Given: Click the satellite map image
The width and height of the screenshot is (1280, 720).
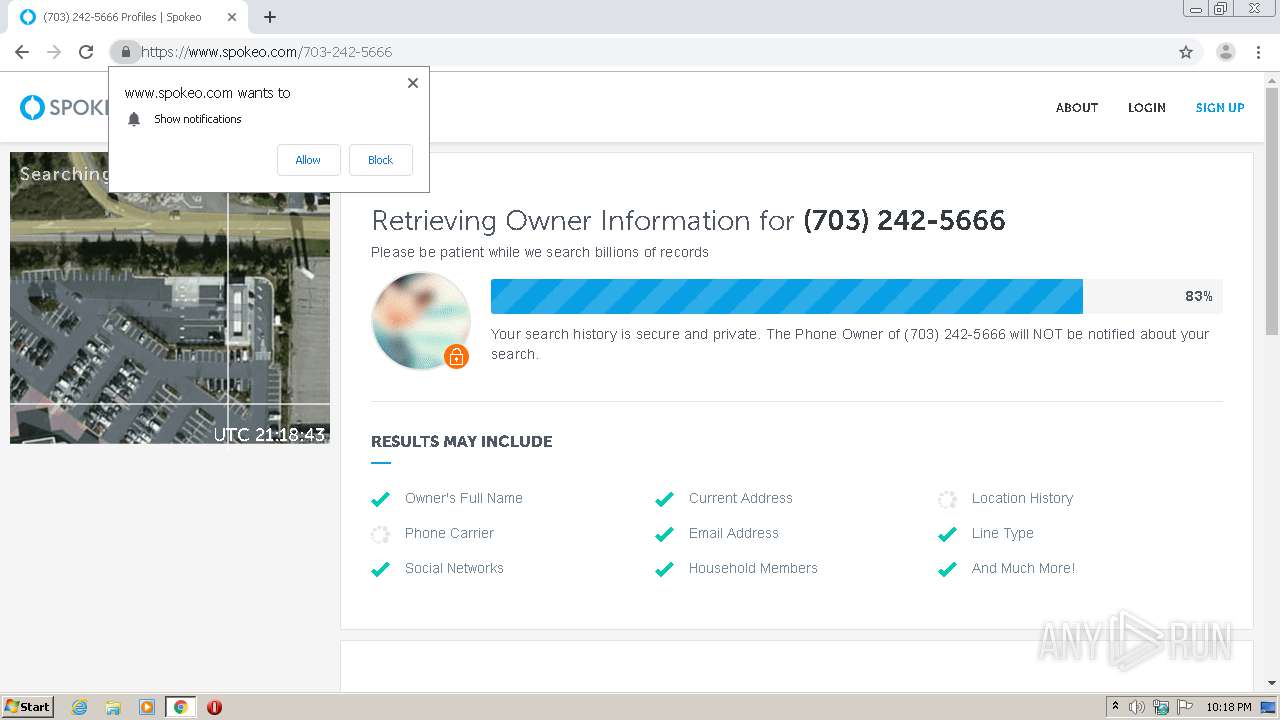Looking at the screenshot, I should (170, 298).
